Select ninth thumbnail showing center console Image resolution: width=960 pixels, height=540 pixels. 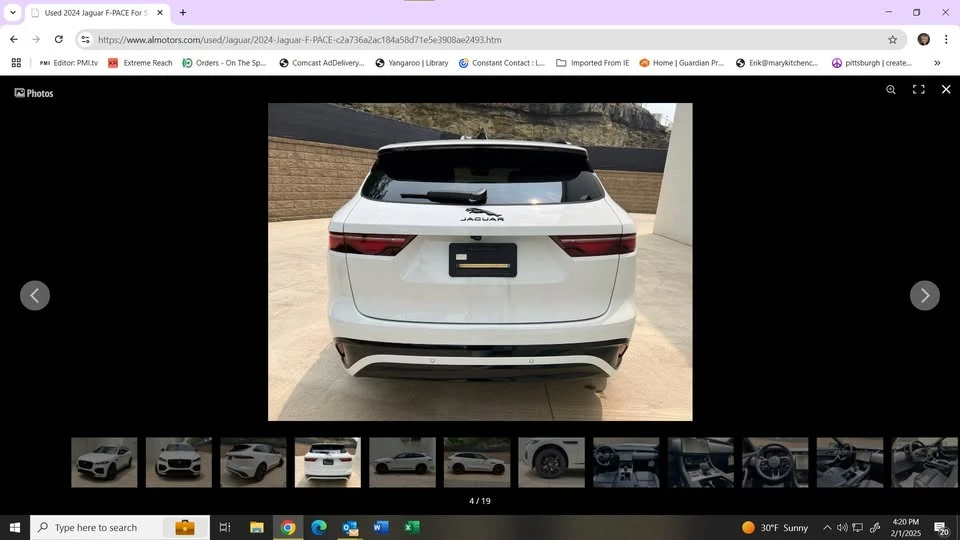[701, 462]
